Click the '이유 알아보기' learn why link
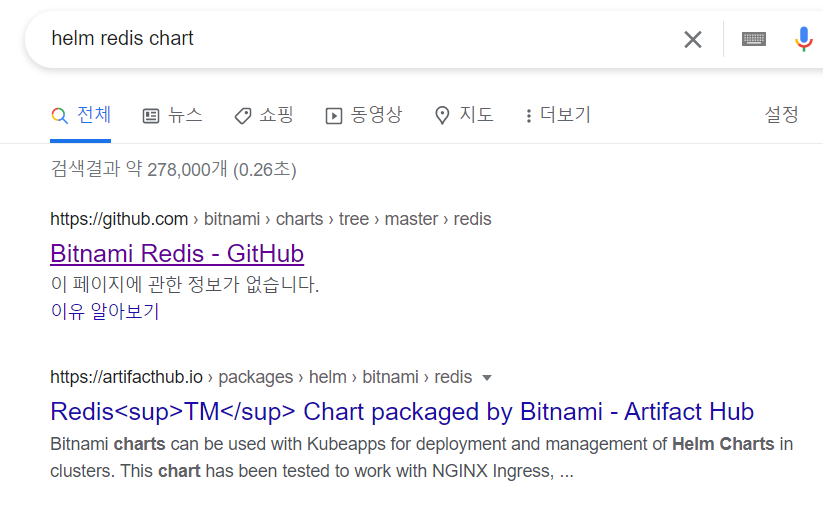823x521 pixels. coord(104,311)
